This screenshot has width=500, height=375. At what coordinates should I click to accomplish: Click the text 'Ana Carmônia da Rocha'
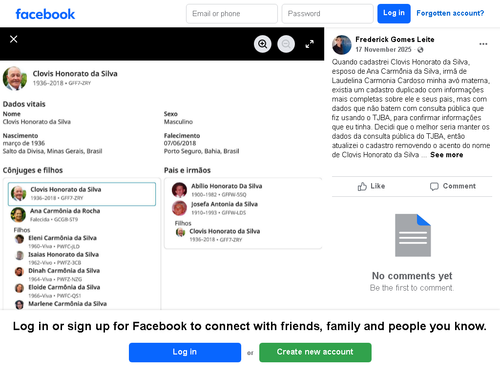[x=65, y=211]
